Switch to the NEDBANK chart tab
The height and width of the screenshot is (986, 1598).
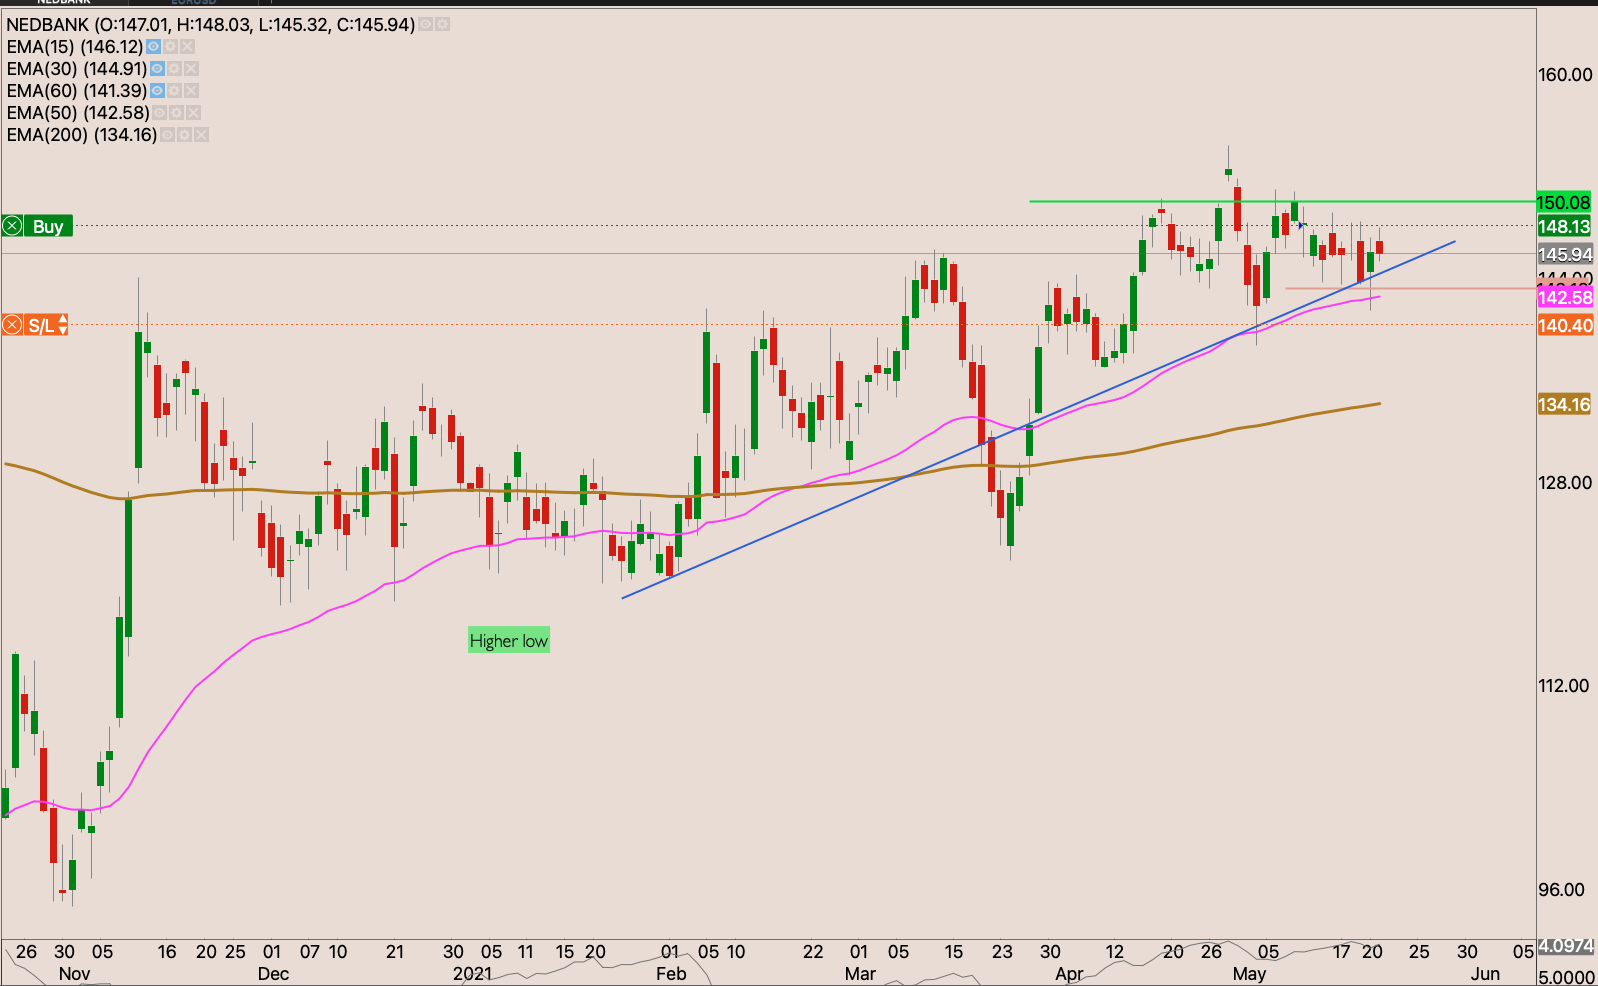[x=63, y=3]
